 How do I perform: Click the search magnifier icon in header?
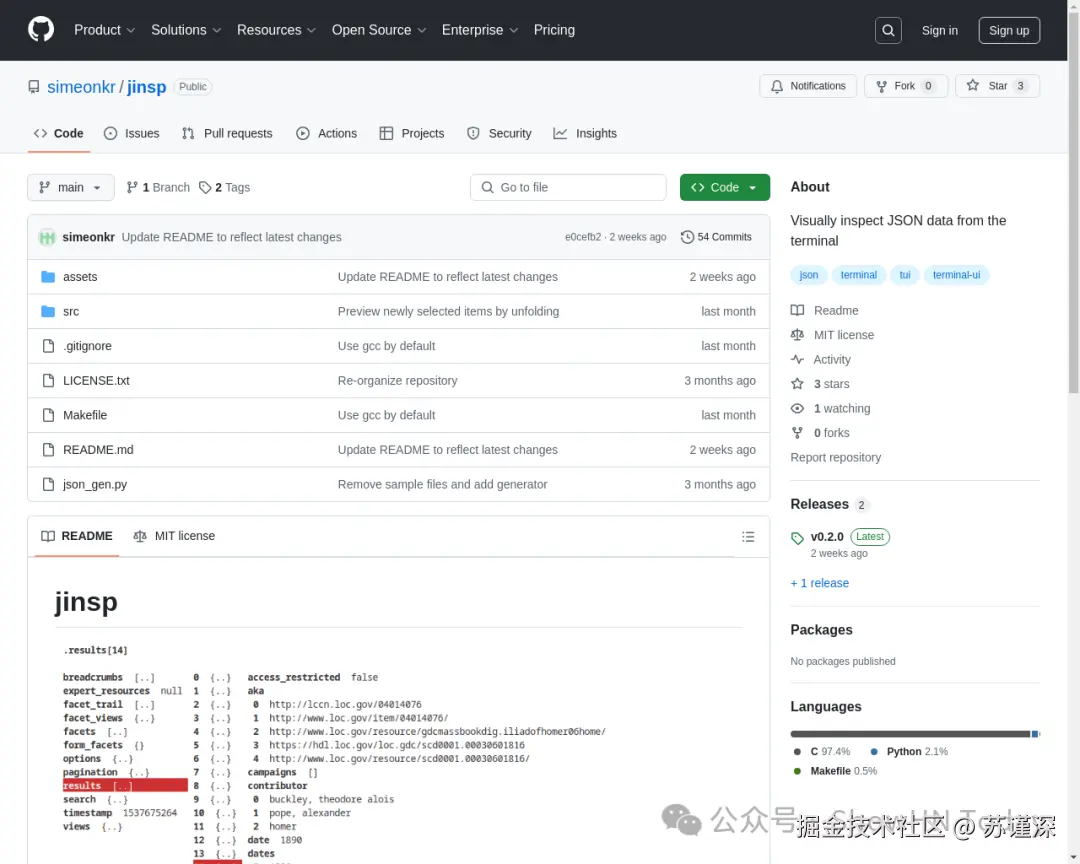[x=888, y=30]
